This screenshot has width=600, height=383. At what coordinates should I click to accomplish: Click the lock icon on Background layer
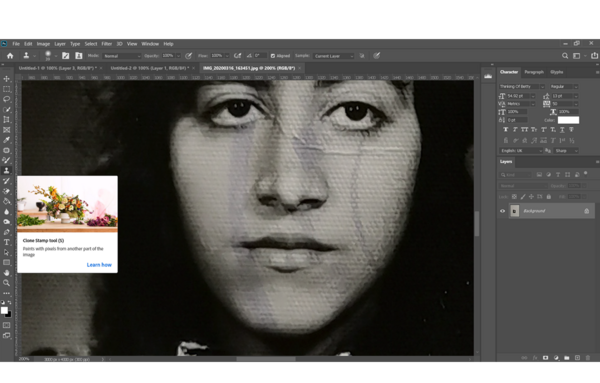click(587, 211)
